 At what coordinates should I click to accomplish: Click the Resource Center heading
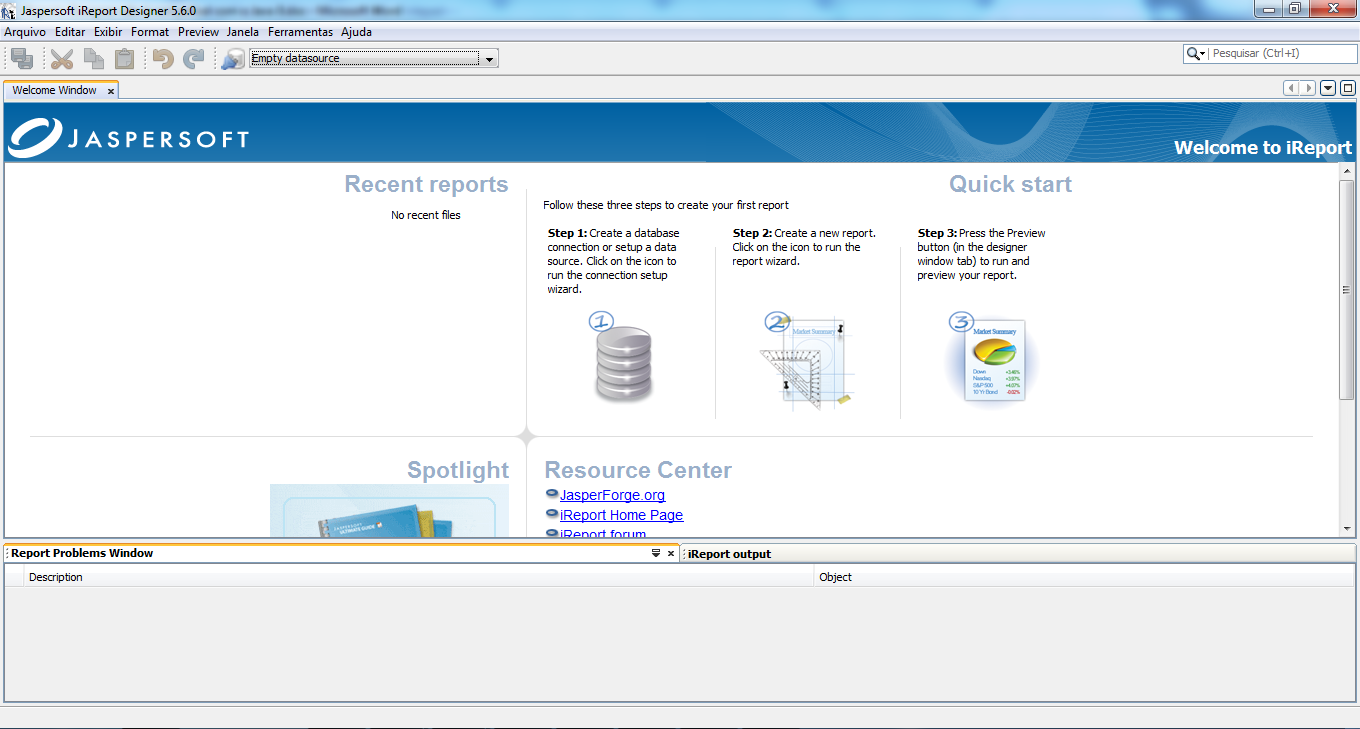point(638,470)
